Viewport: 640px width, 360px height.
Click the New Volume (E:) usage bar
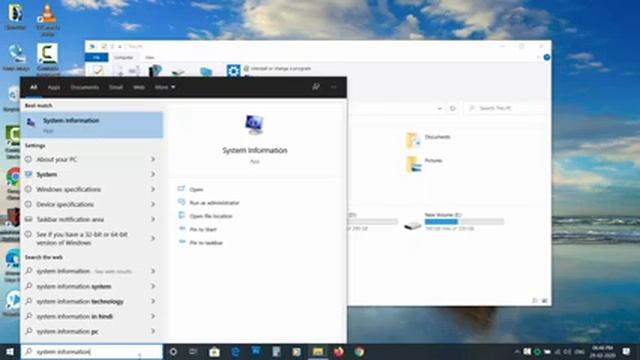pos(464,222)
